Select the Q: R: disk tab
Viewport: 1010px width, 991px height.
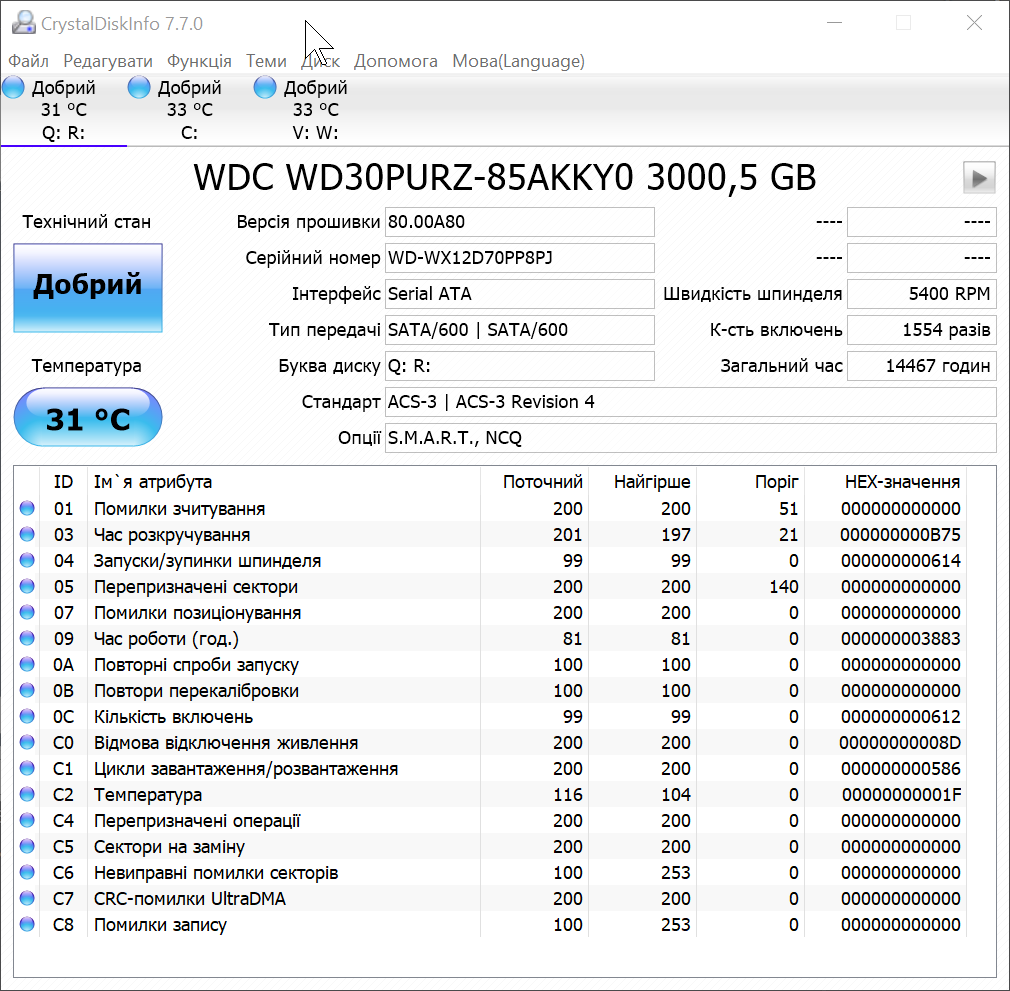pos(63,109)
